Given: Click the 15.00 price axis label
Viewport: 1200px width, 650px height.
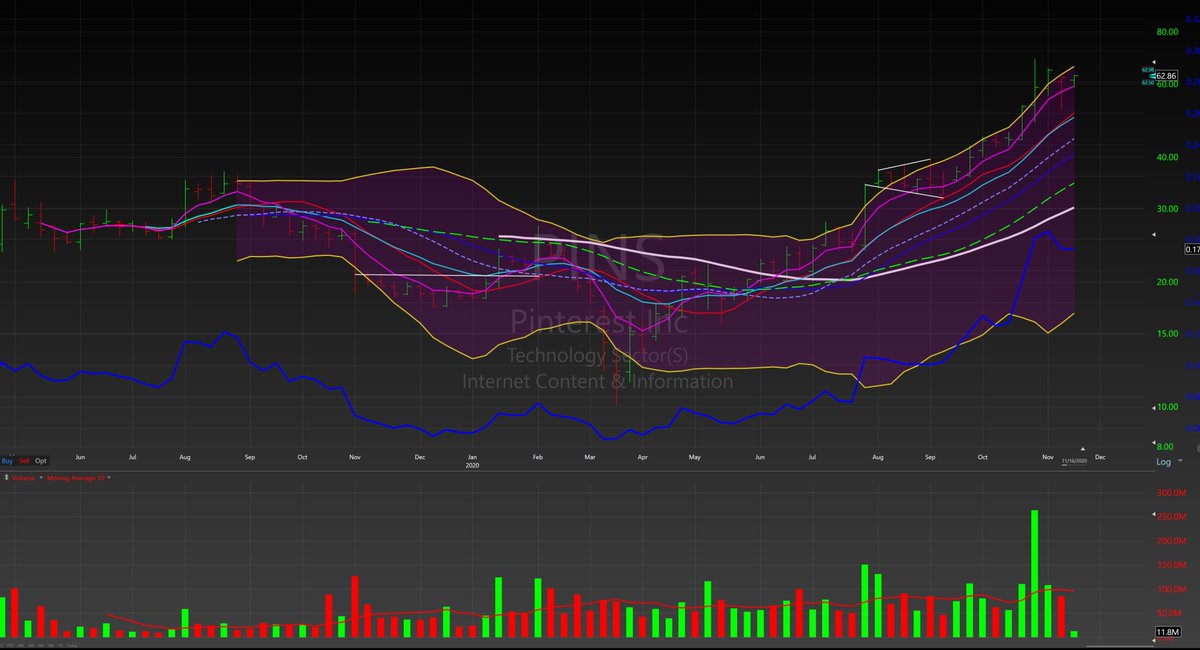Looking at the screenshot, I should [x=1167, y=334].
